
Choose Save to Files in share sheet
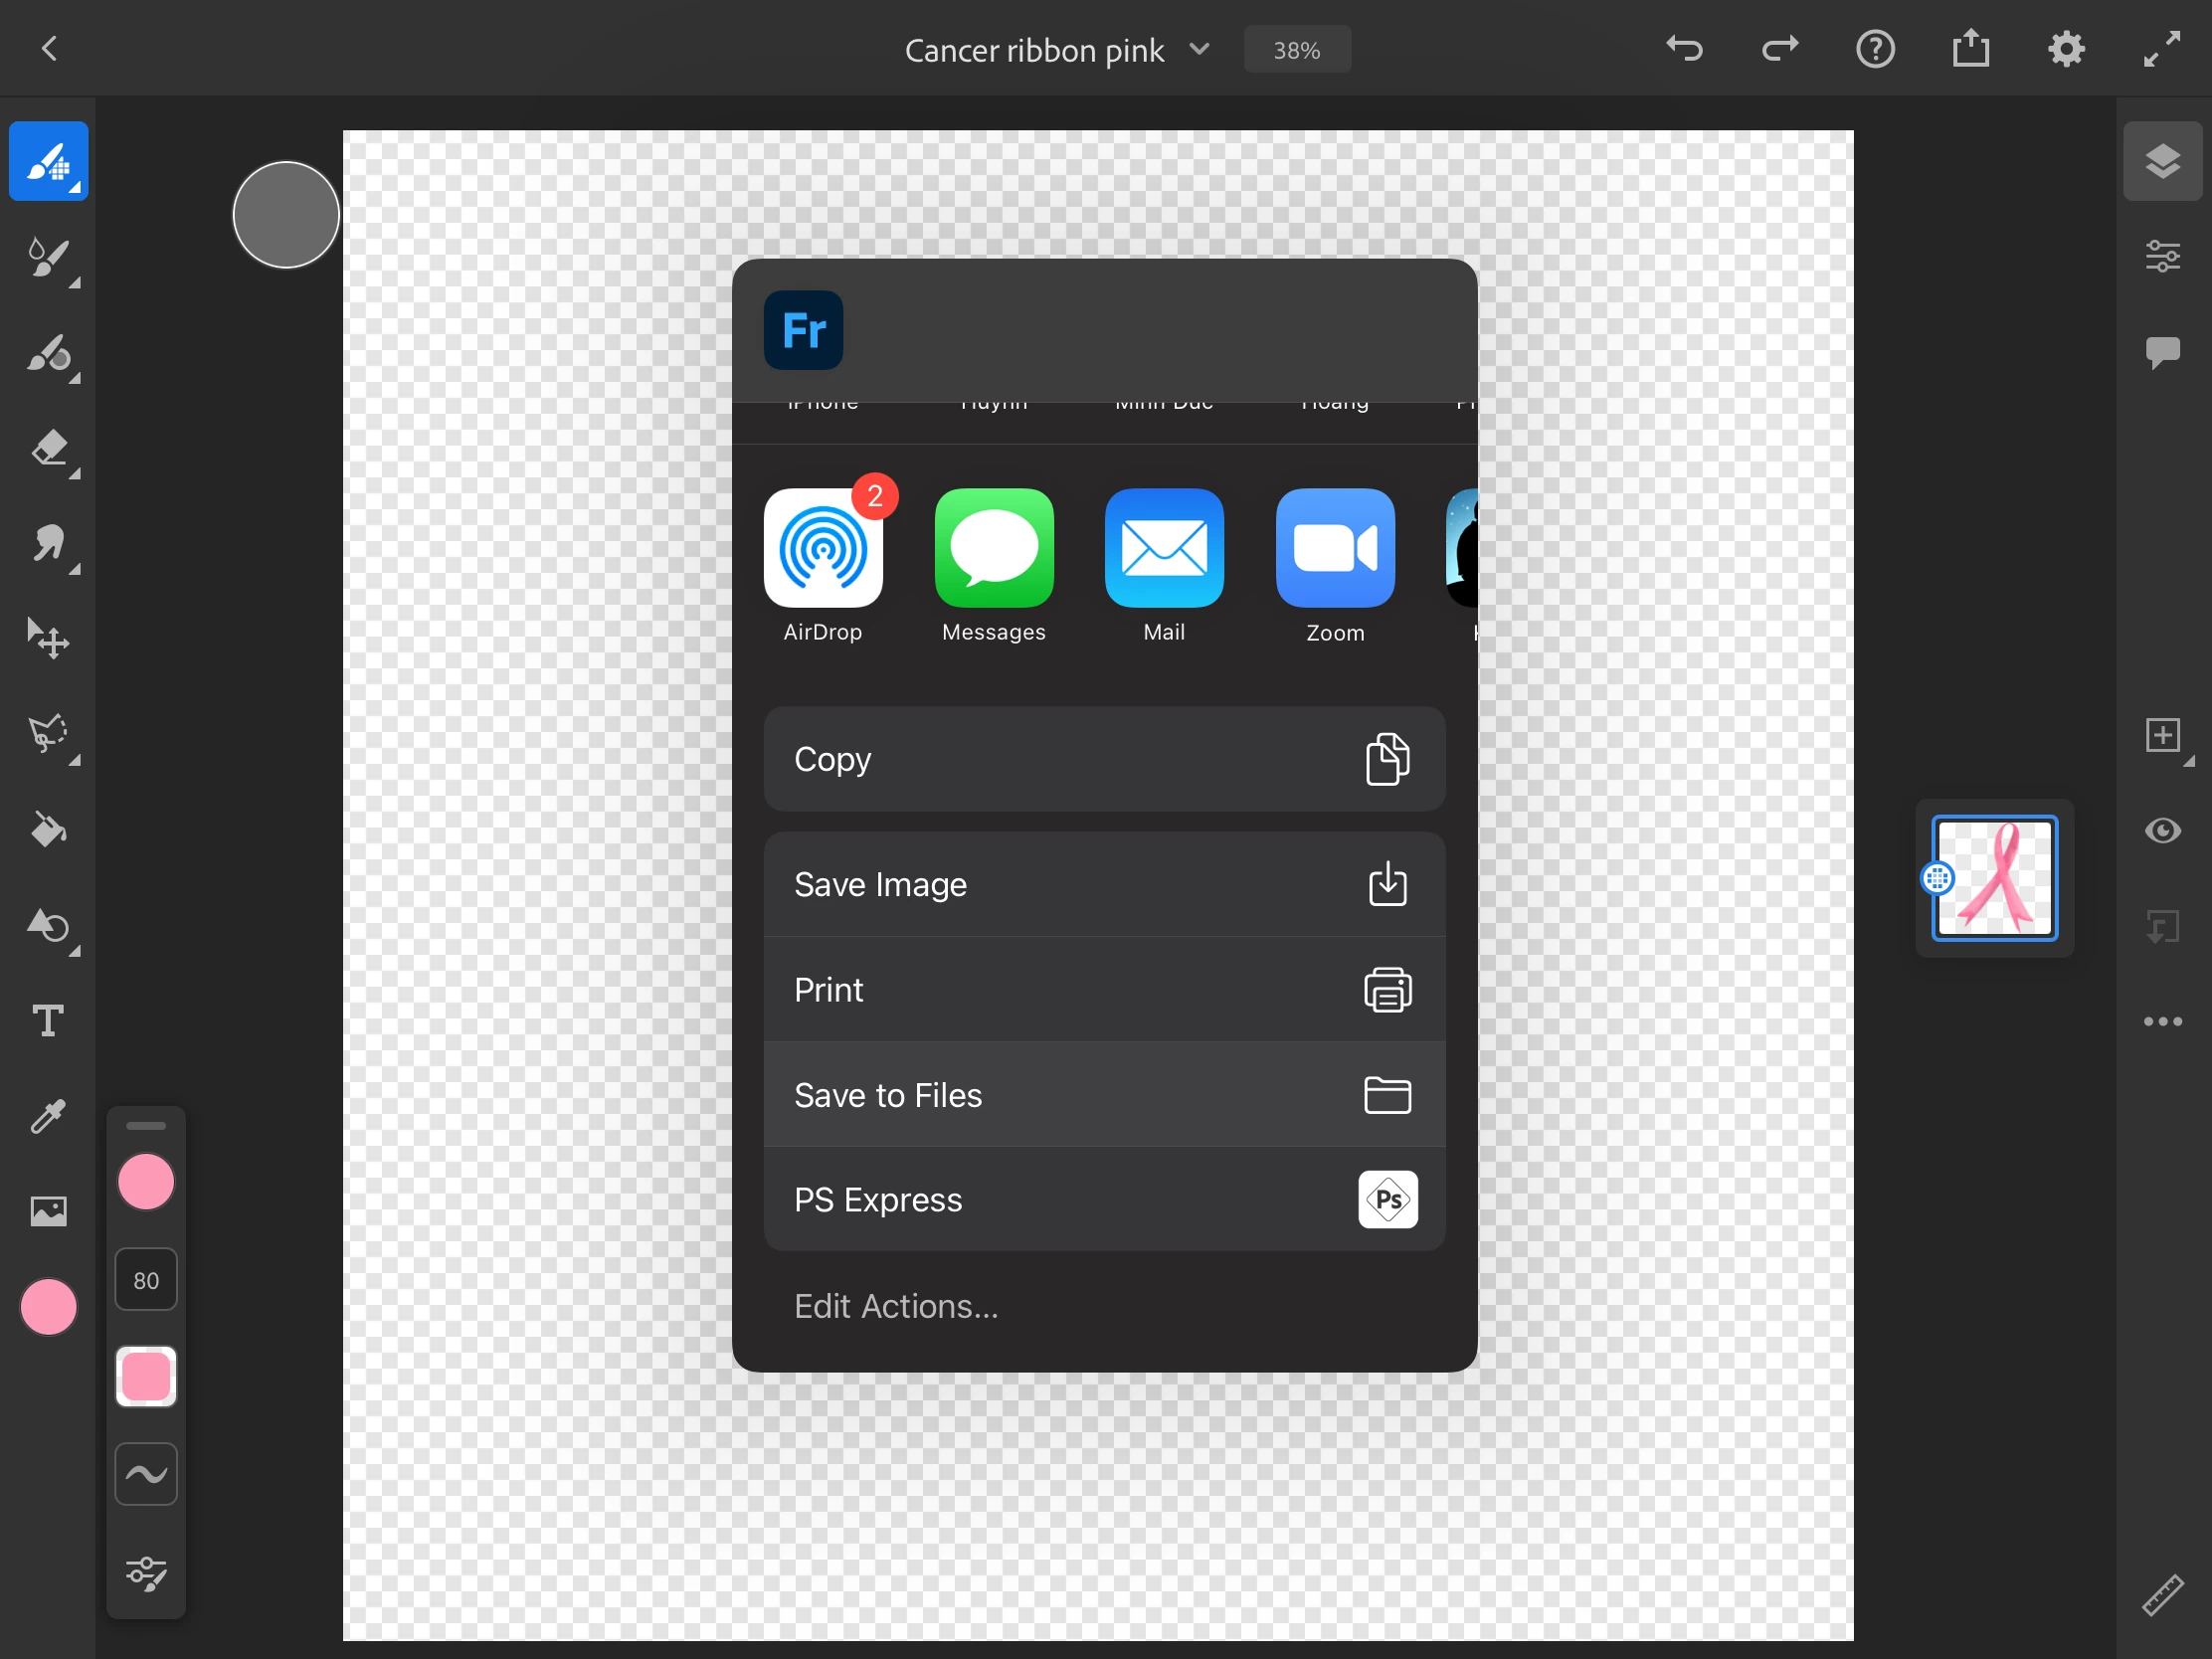[1104, 1095]
